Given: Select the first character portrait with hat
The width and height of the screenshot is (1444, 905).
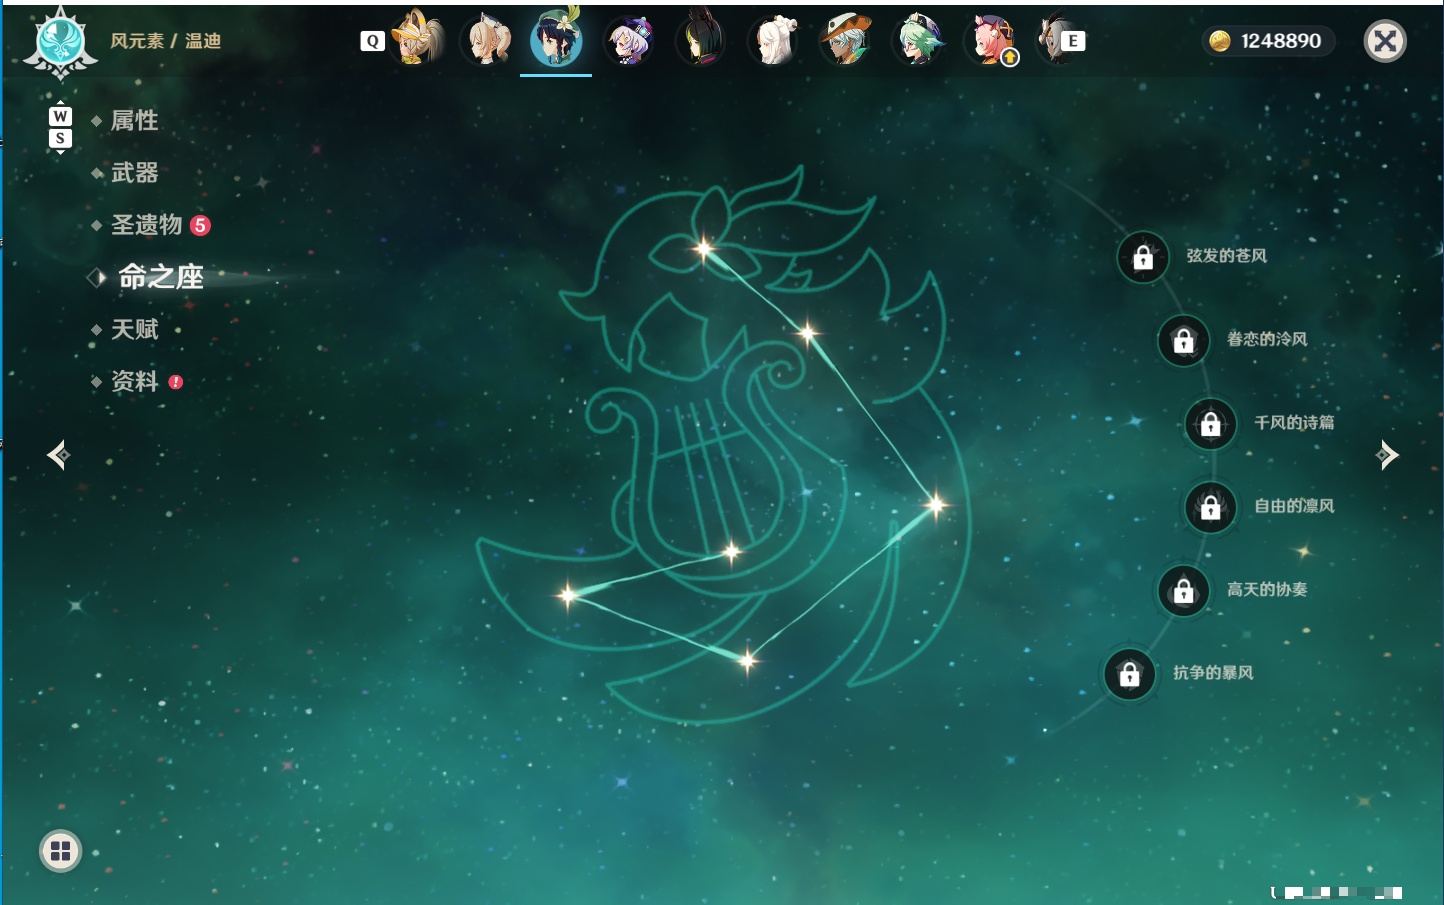Looking at the screenshot, I should coord(418,39).
